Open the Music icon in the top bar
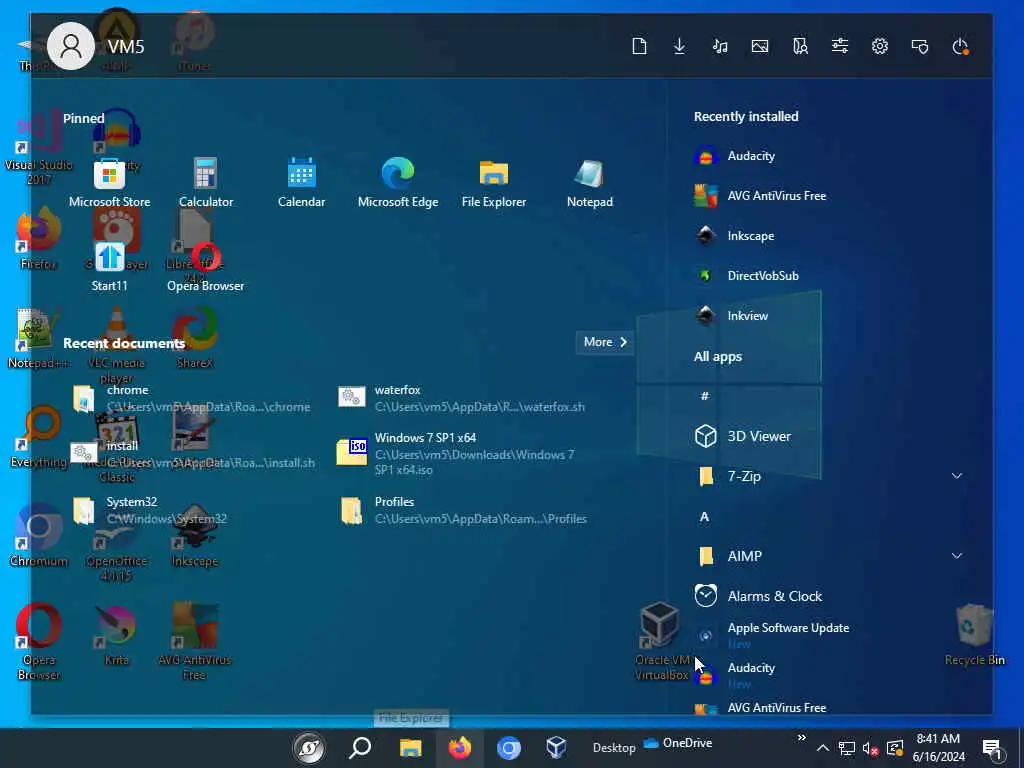Viewport: 1024px width, 768px height. (x=720, y=46)
